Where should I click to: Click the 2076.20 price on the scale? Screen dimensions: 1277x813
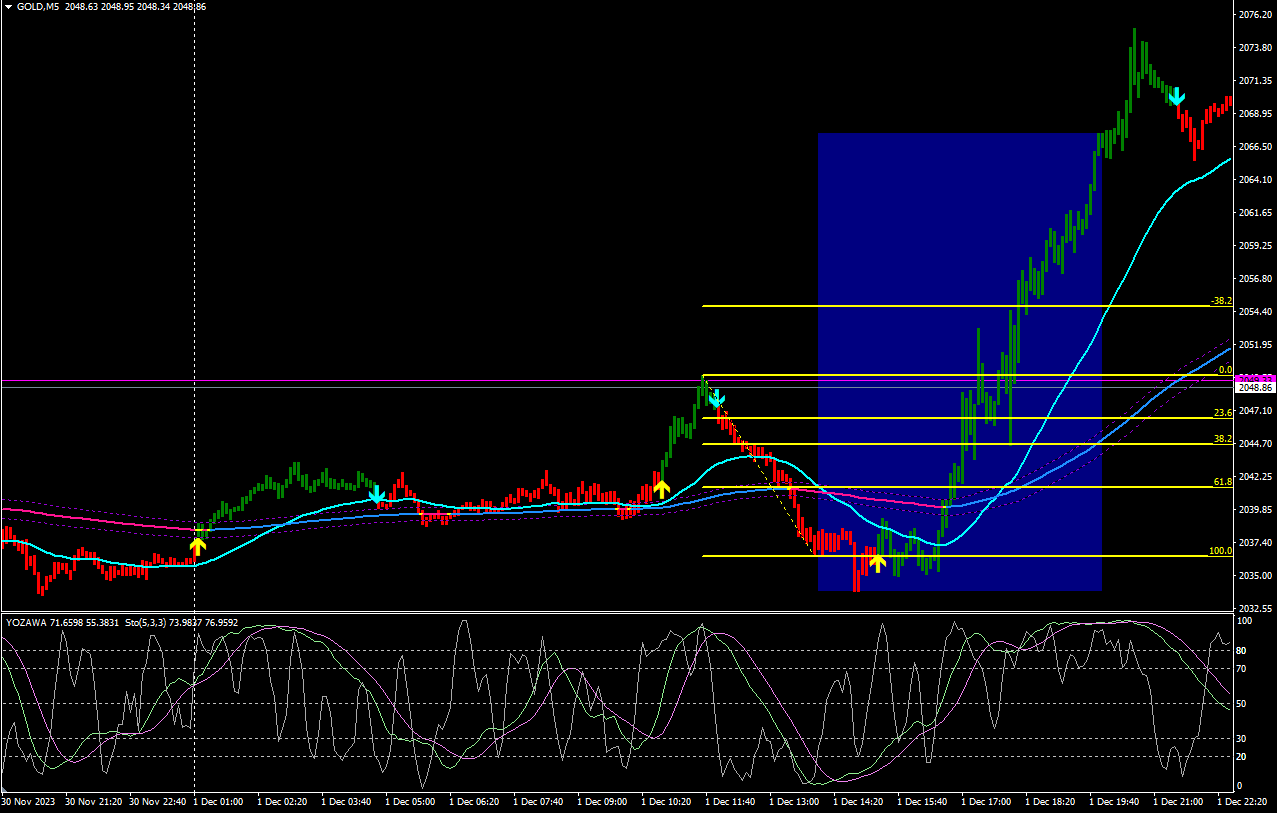click(1254, 15)
